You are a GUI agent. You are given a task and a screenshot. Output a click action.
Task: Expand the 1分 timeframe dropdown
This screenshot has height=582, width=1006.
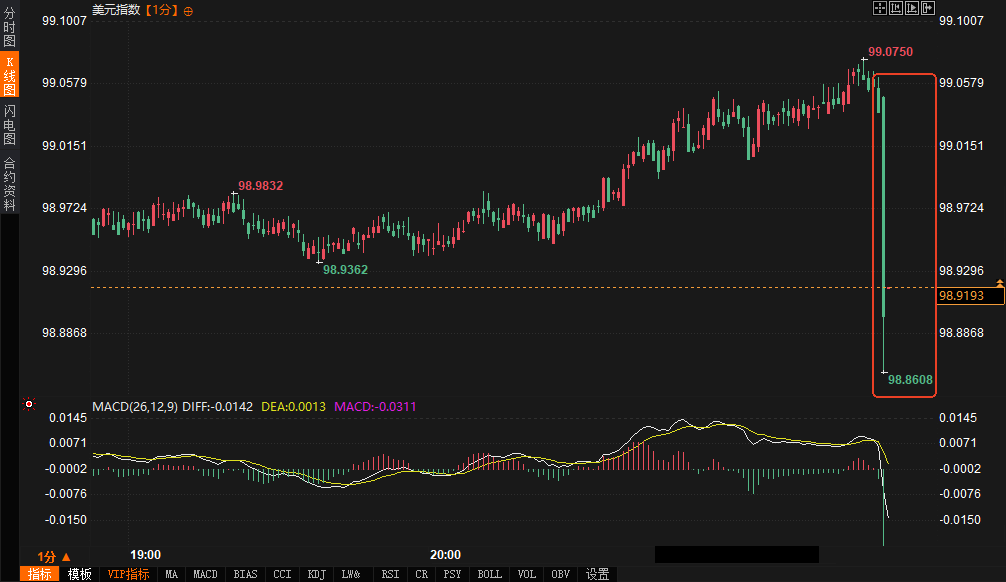54,557
